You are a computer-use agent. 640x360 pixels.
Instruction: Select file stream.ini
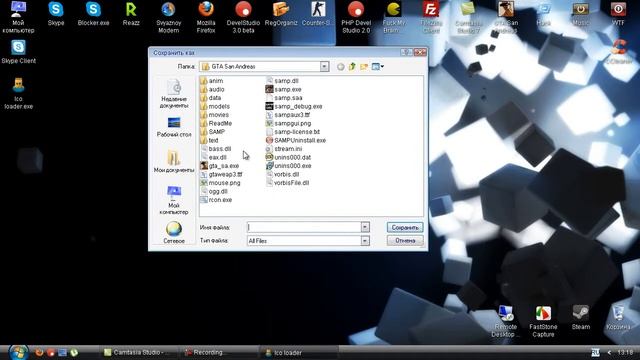[284, 149]
